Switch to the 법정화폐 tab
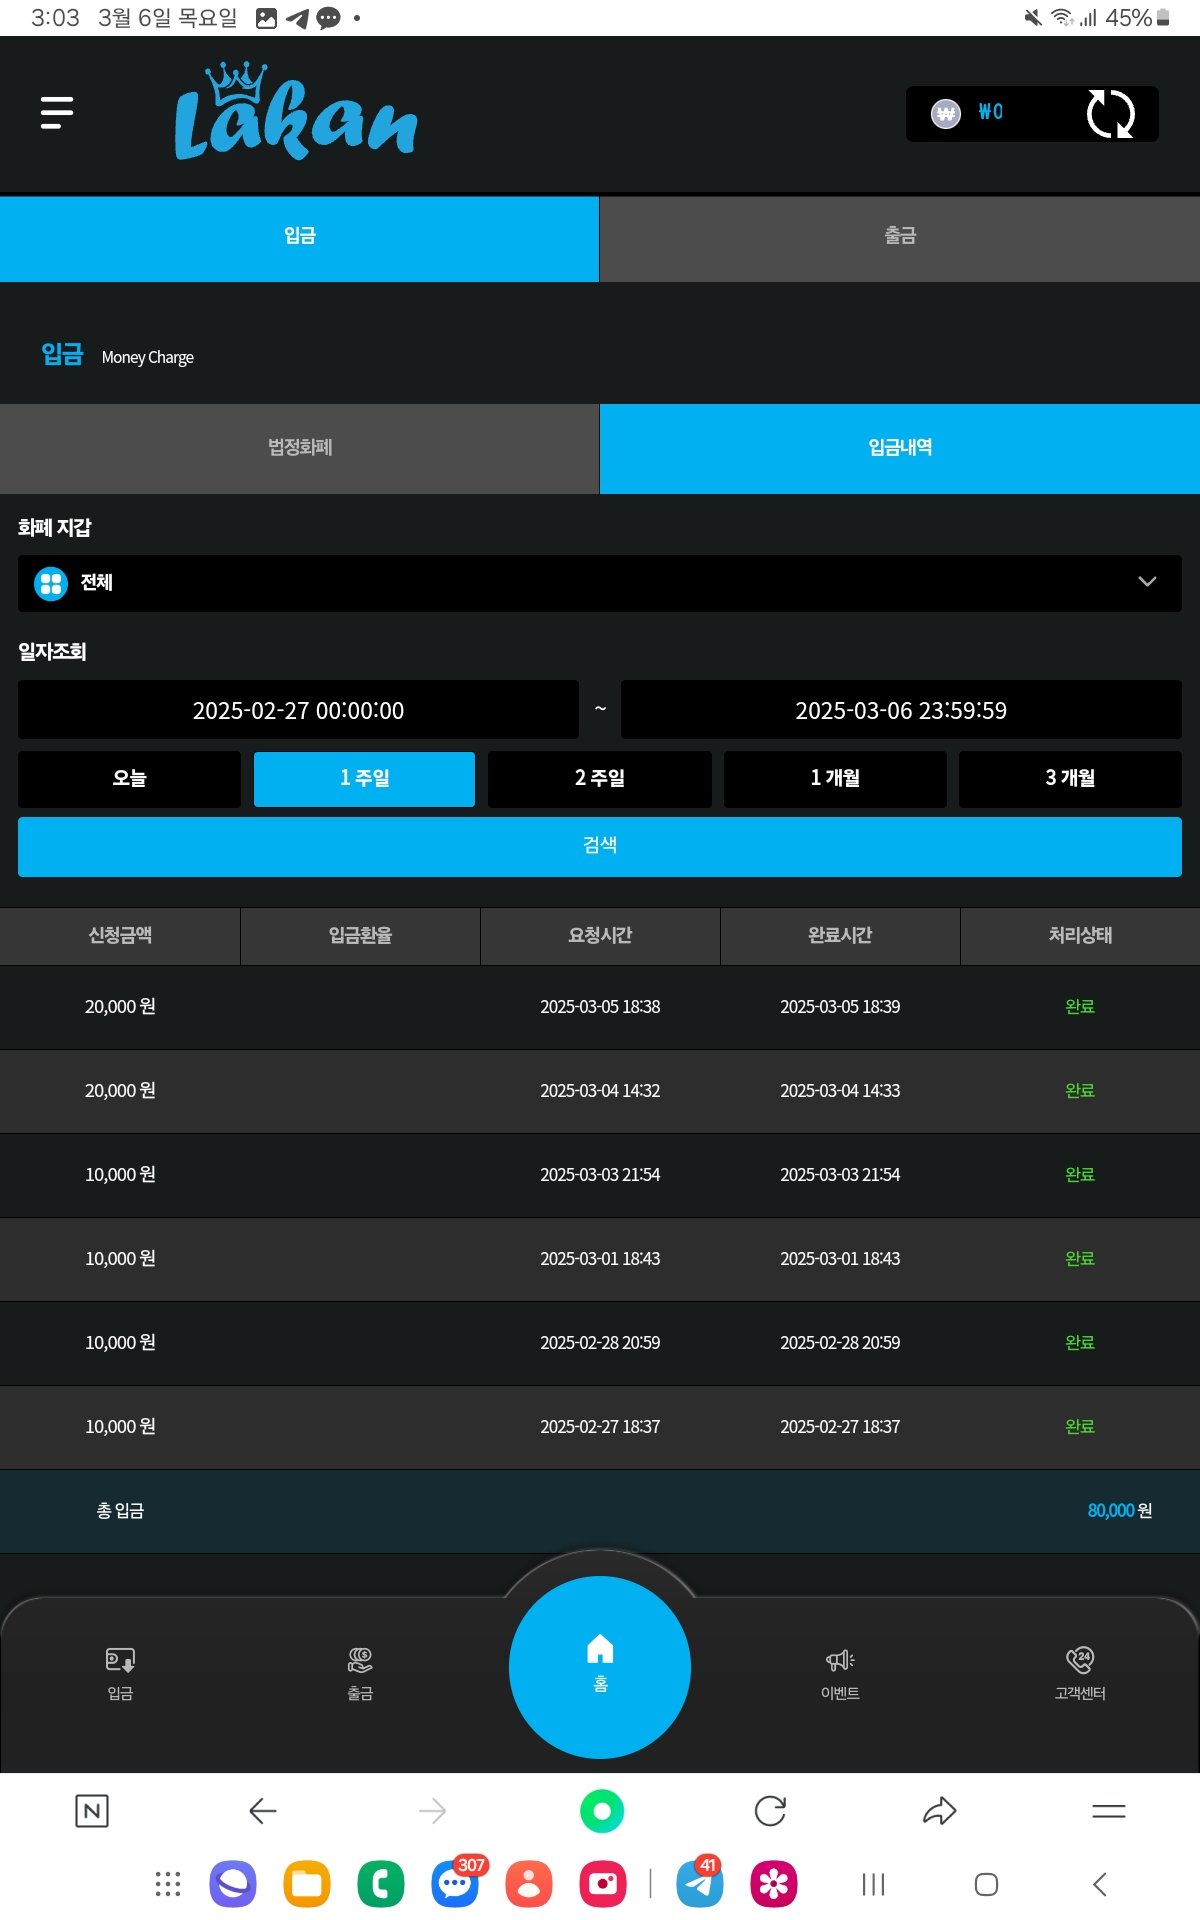This screenshot has width=1200, height=1920. 300,448
